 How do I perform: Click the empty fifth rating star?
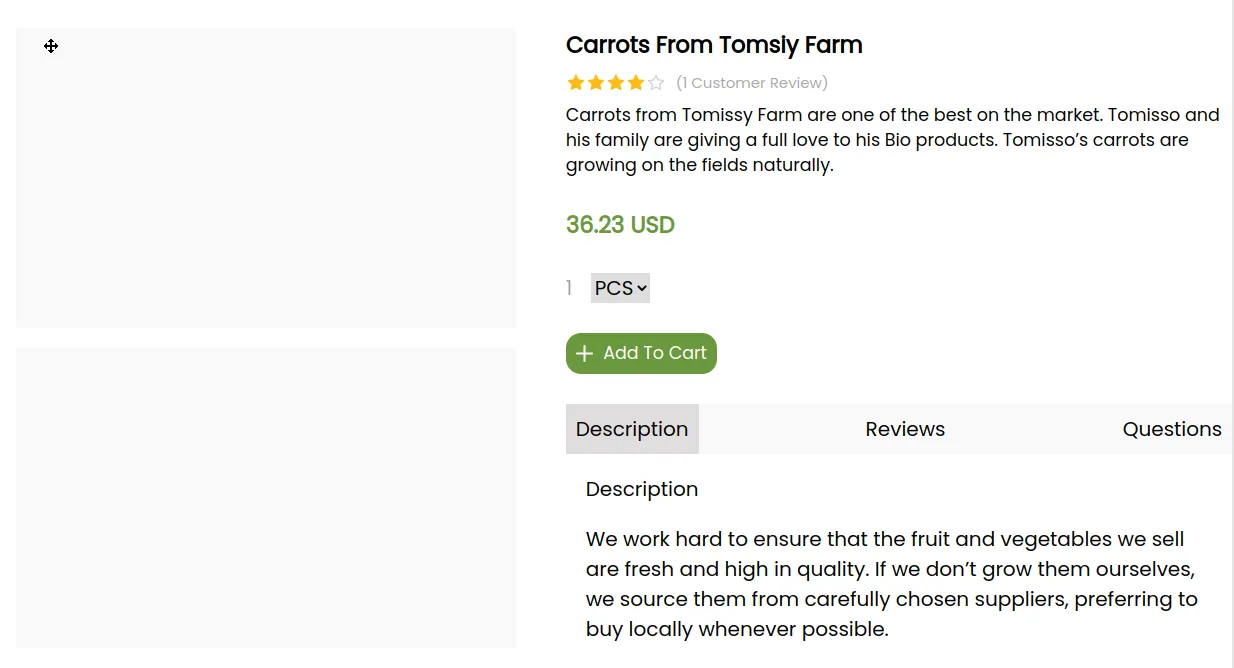click(x=656, y=83)
